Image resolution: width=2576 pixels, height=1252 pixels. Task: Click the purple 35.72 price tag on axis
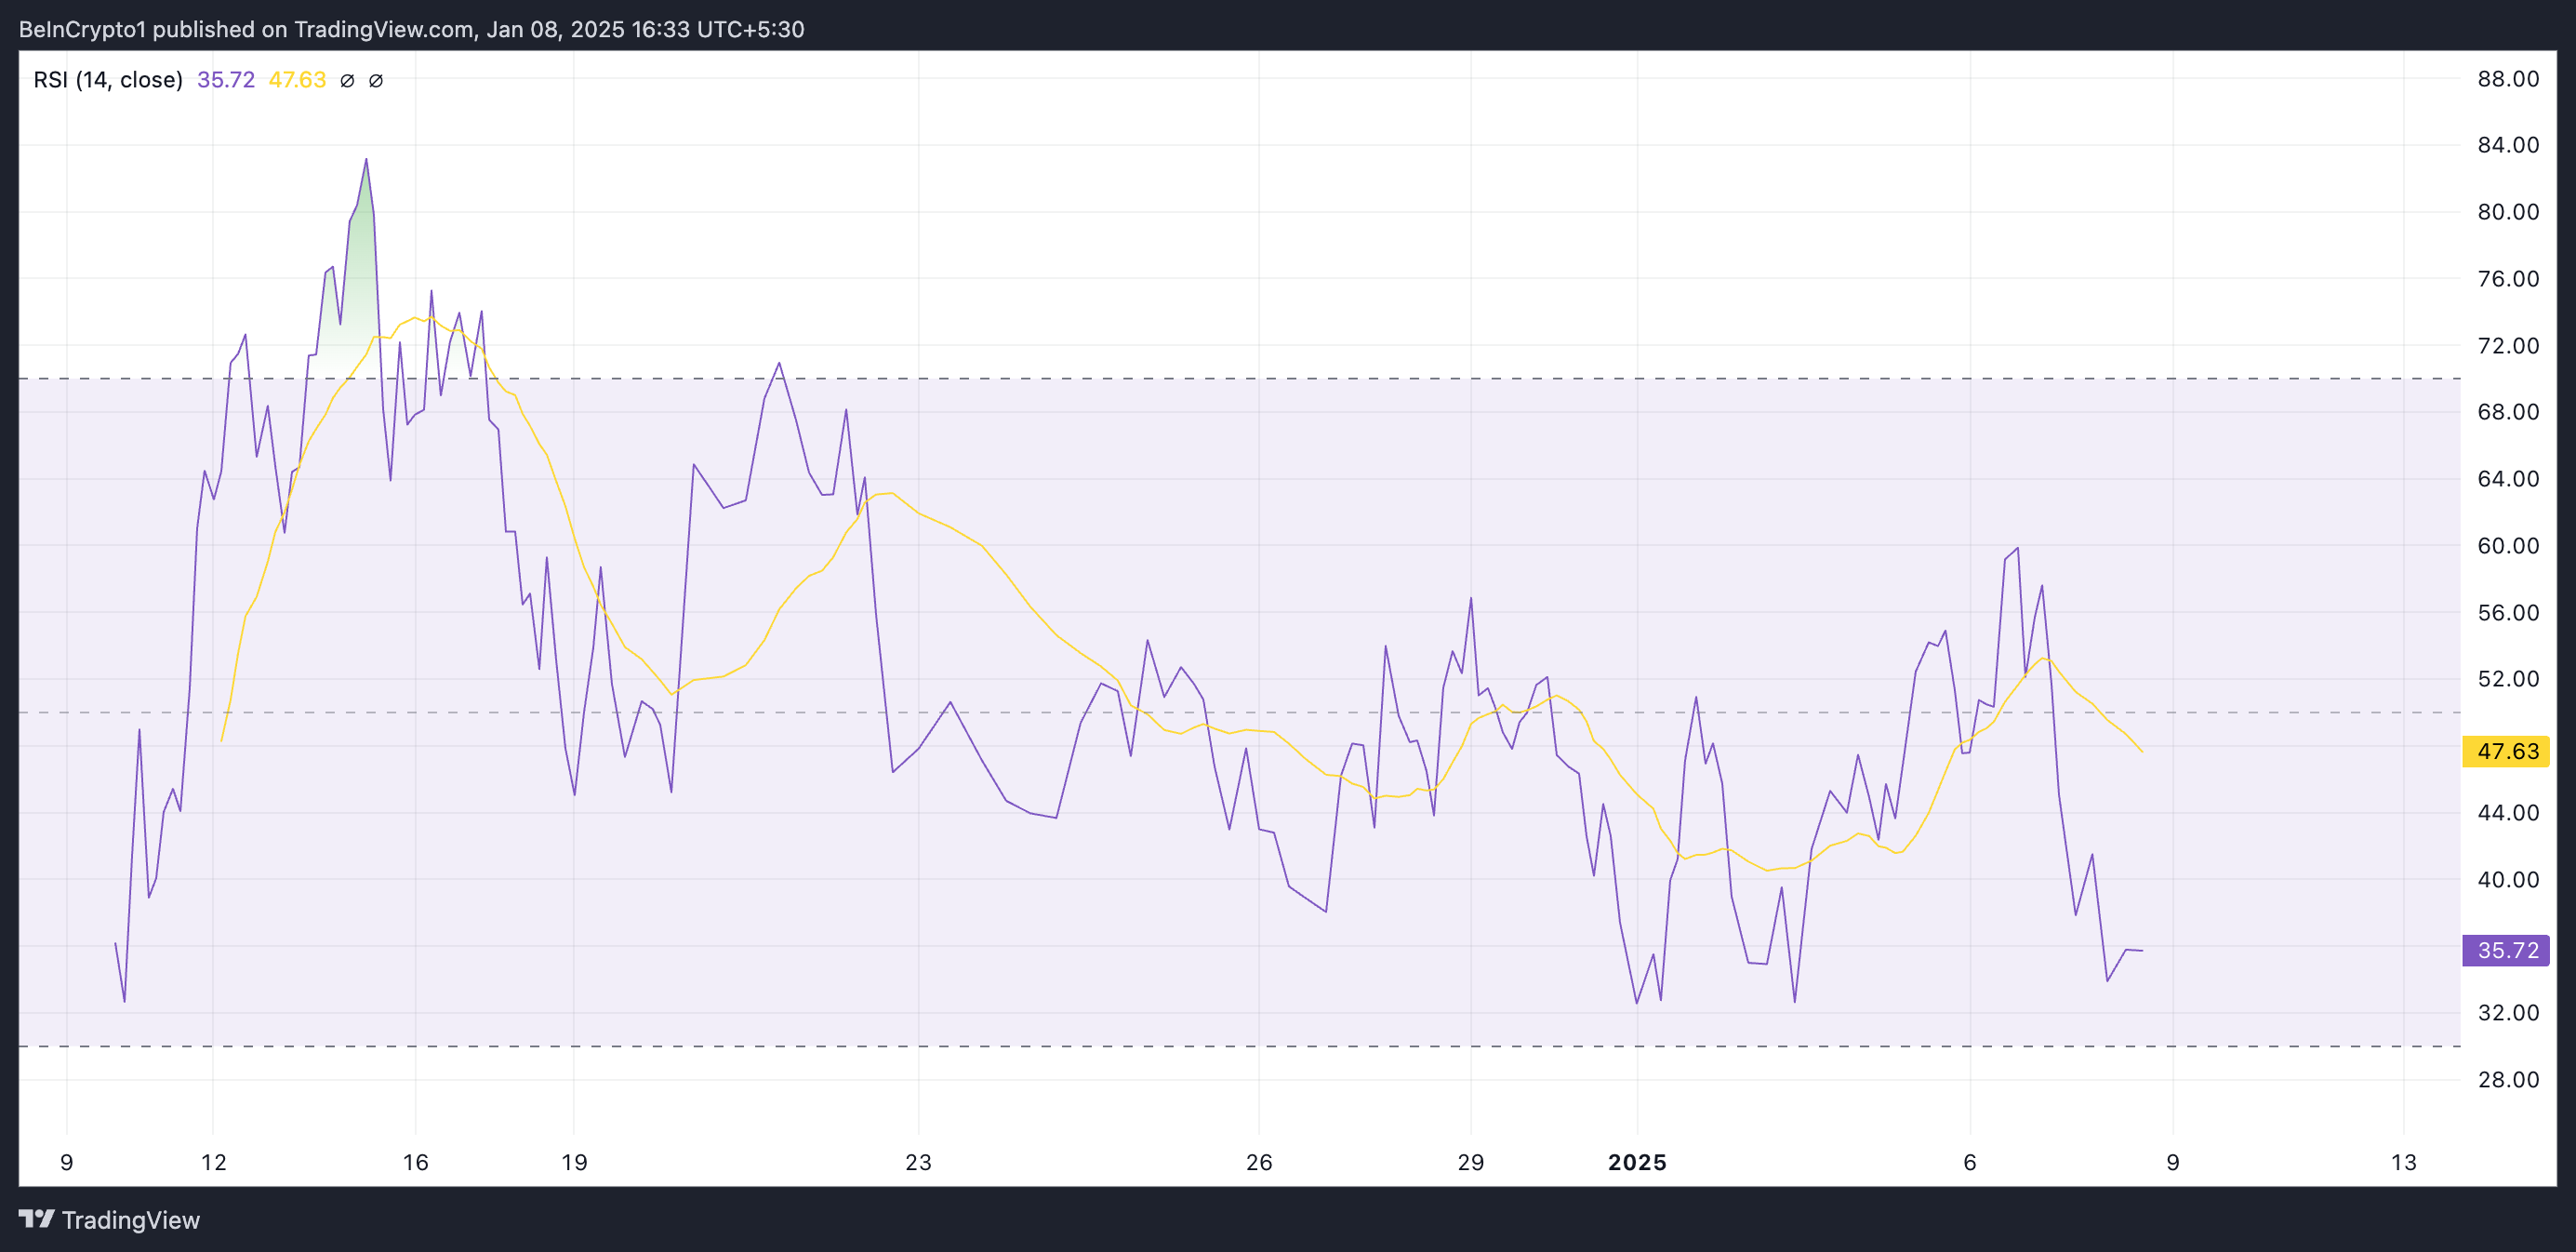tap(2506, 950)
